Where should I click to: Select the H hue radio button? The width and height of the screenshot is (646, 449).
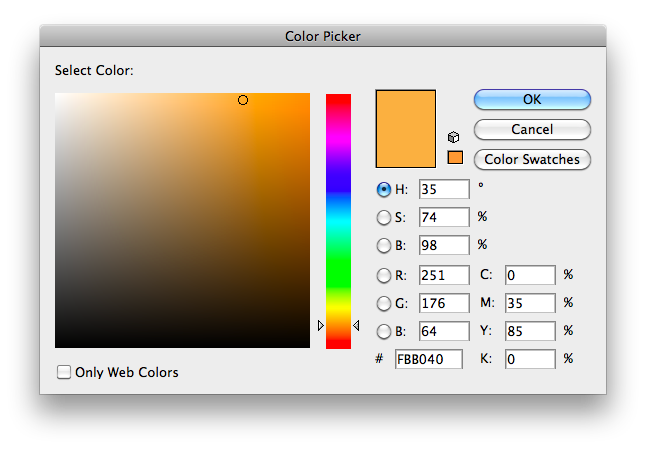pyautogui.click(x=384, y=189)
